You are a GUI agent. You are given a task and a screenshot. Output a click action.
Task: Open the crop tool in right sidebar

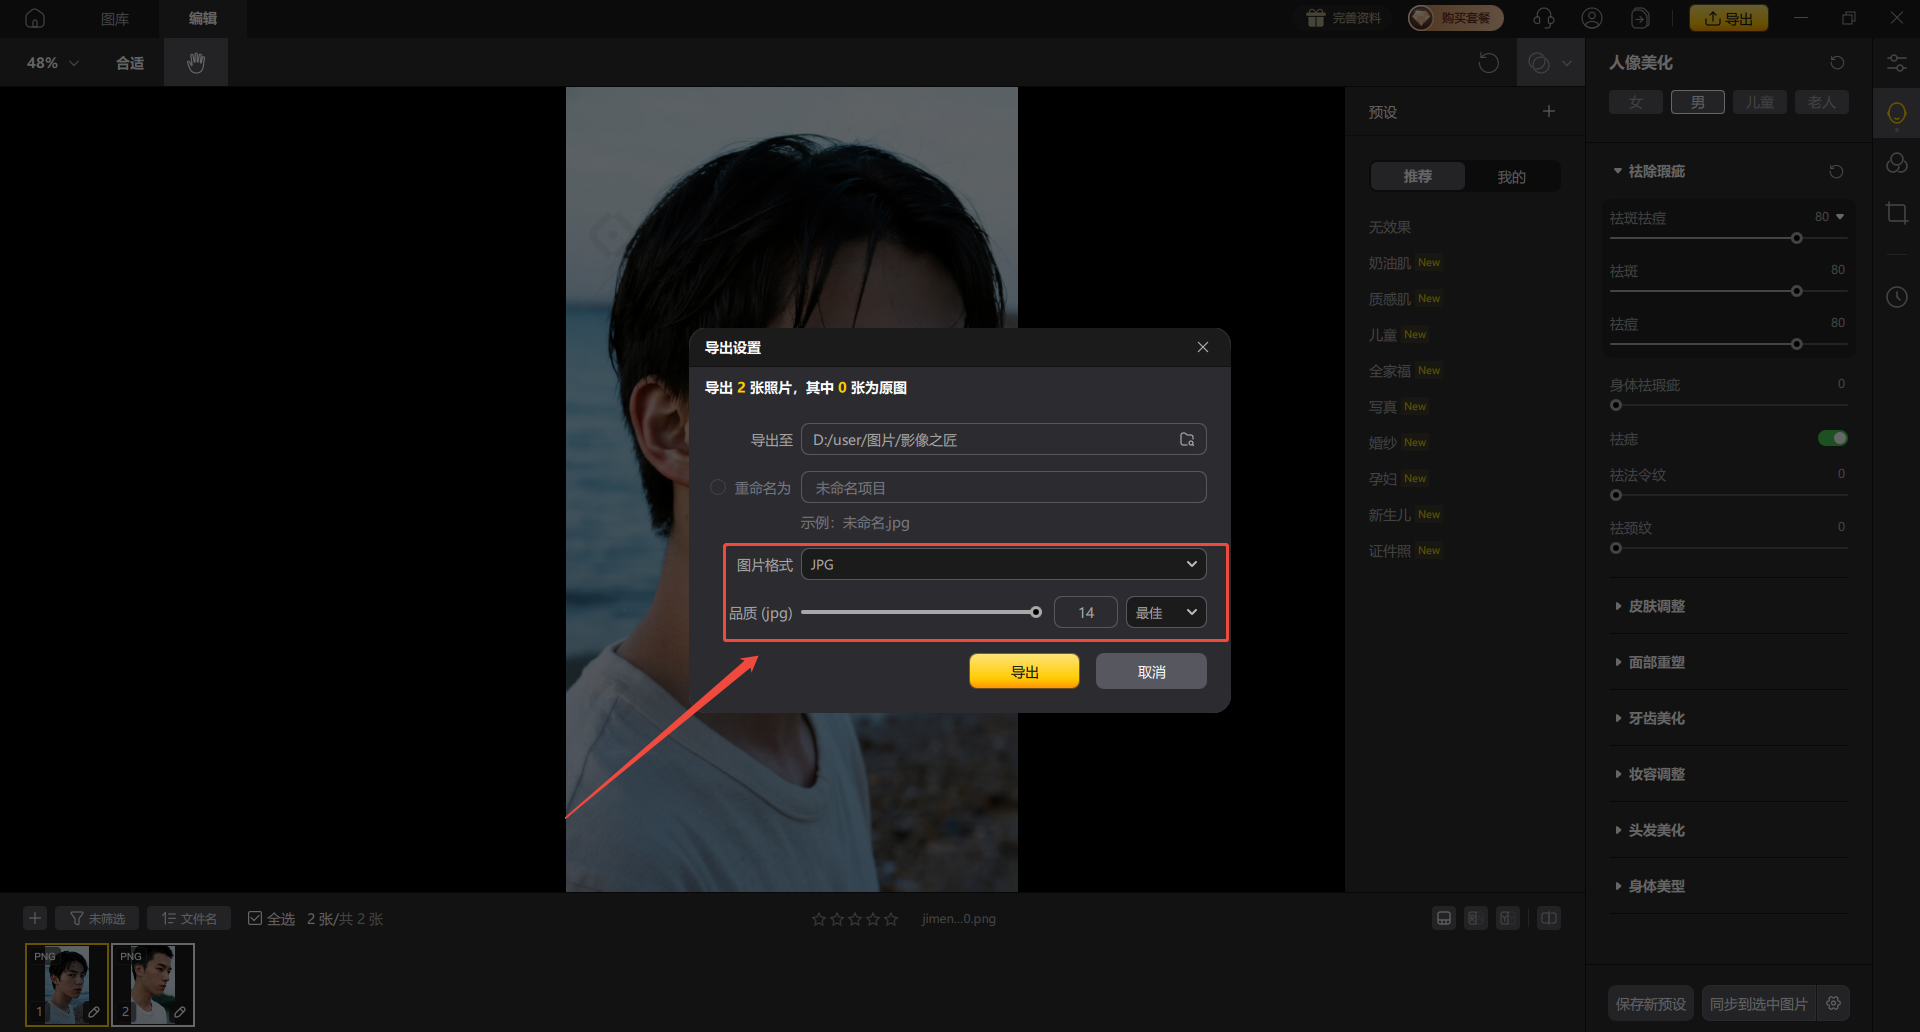(1896, 213)
